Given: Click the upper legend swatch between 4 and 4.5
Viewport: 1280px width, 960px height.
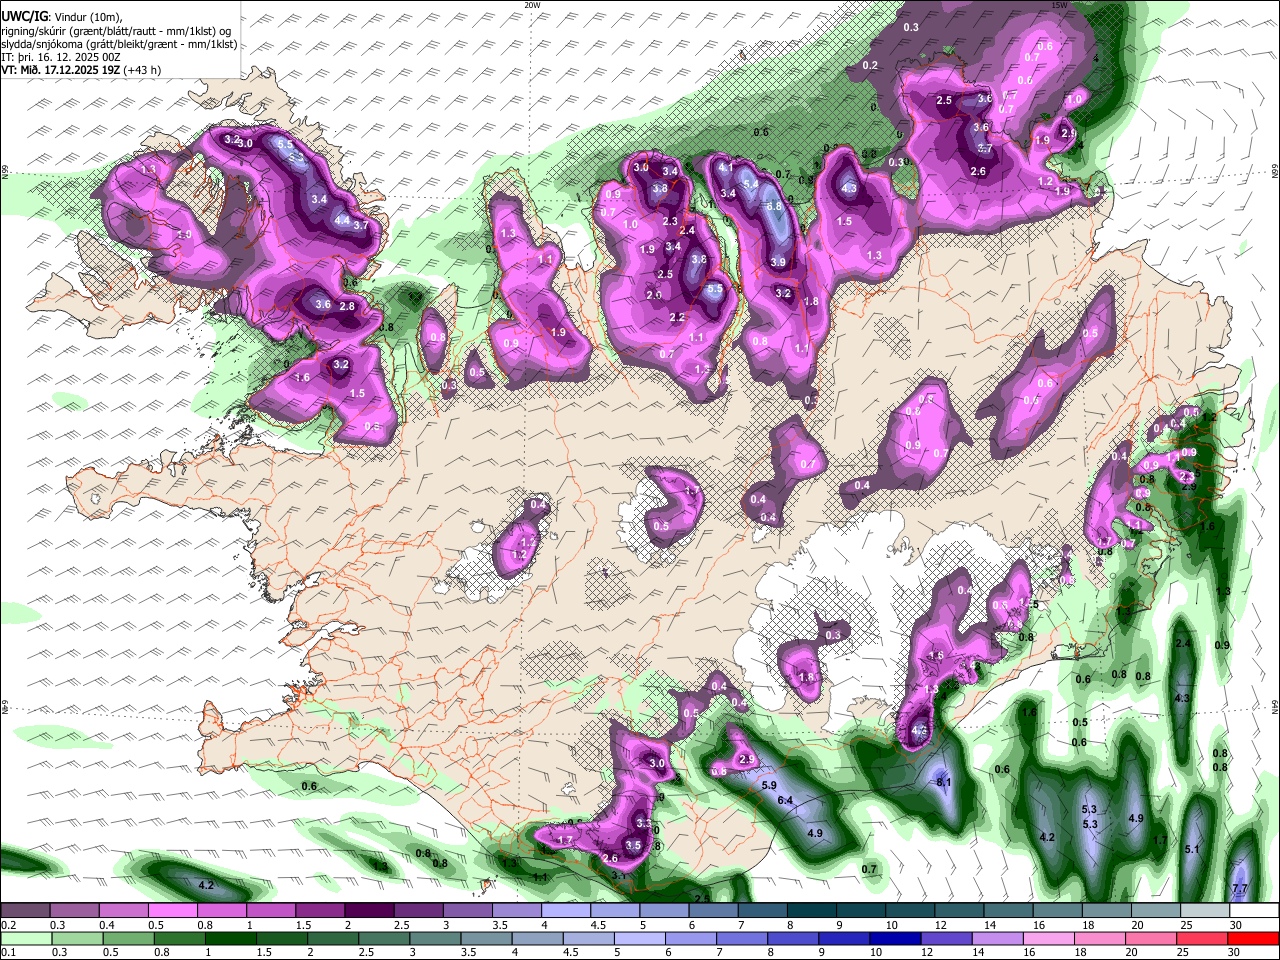Looking at the screenshot, I should pyautogui.click(x=565, y=911).
